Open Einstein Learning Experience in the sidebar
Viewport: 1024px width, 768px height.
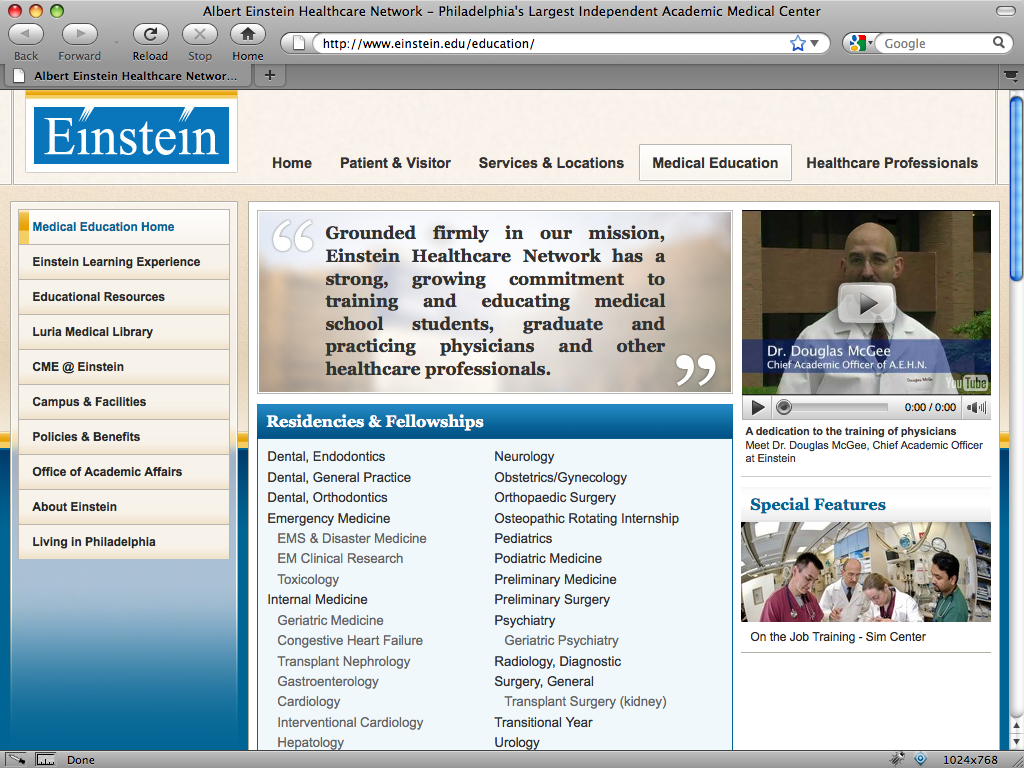[124, 262]
